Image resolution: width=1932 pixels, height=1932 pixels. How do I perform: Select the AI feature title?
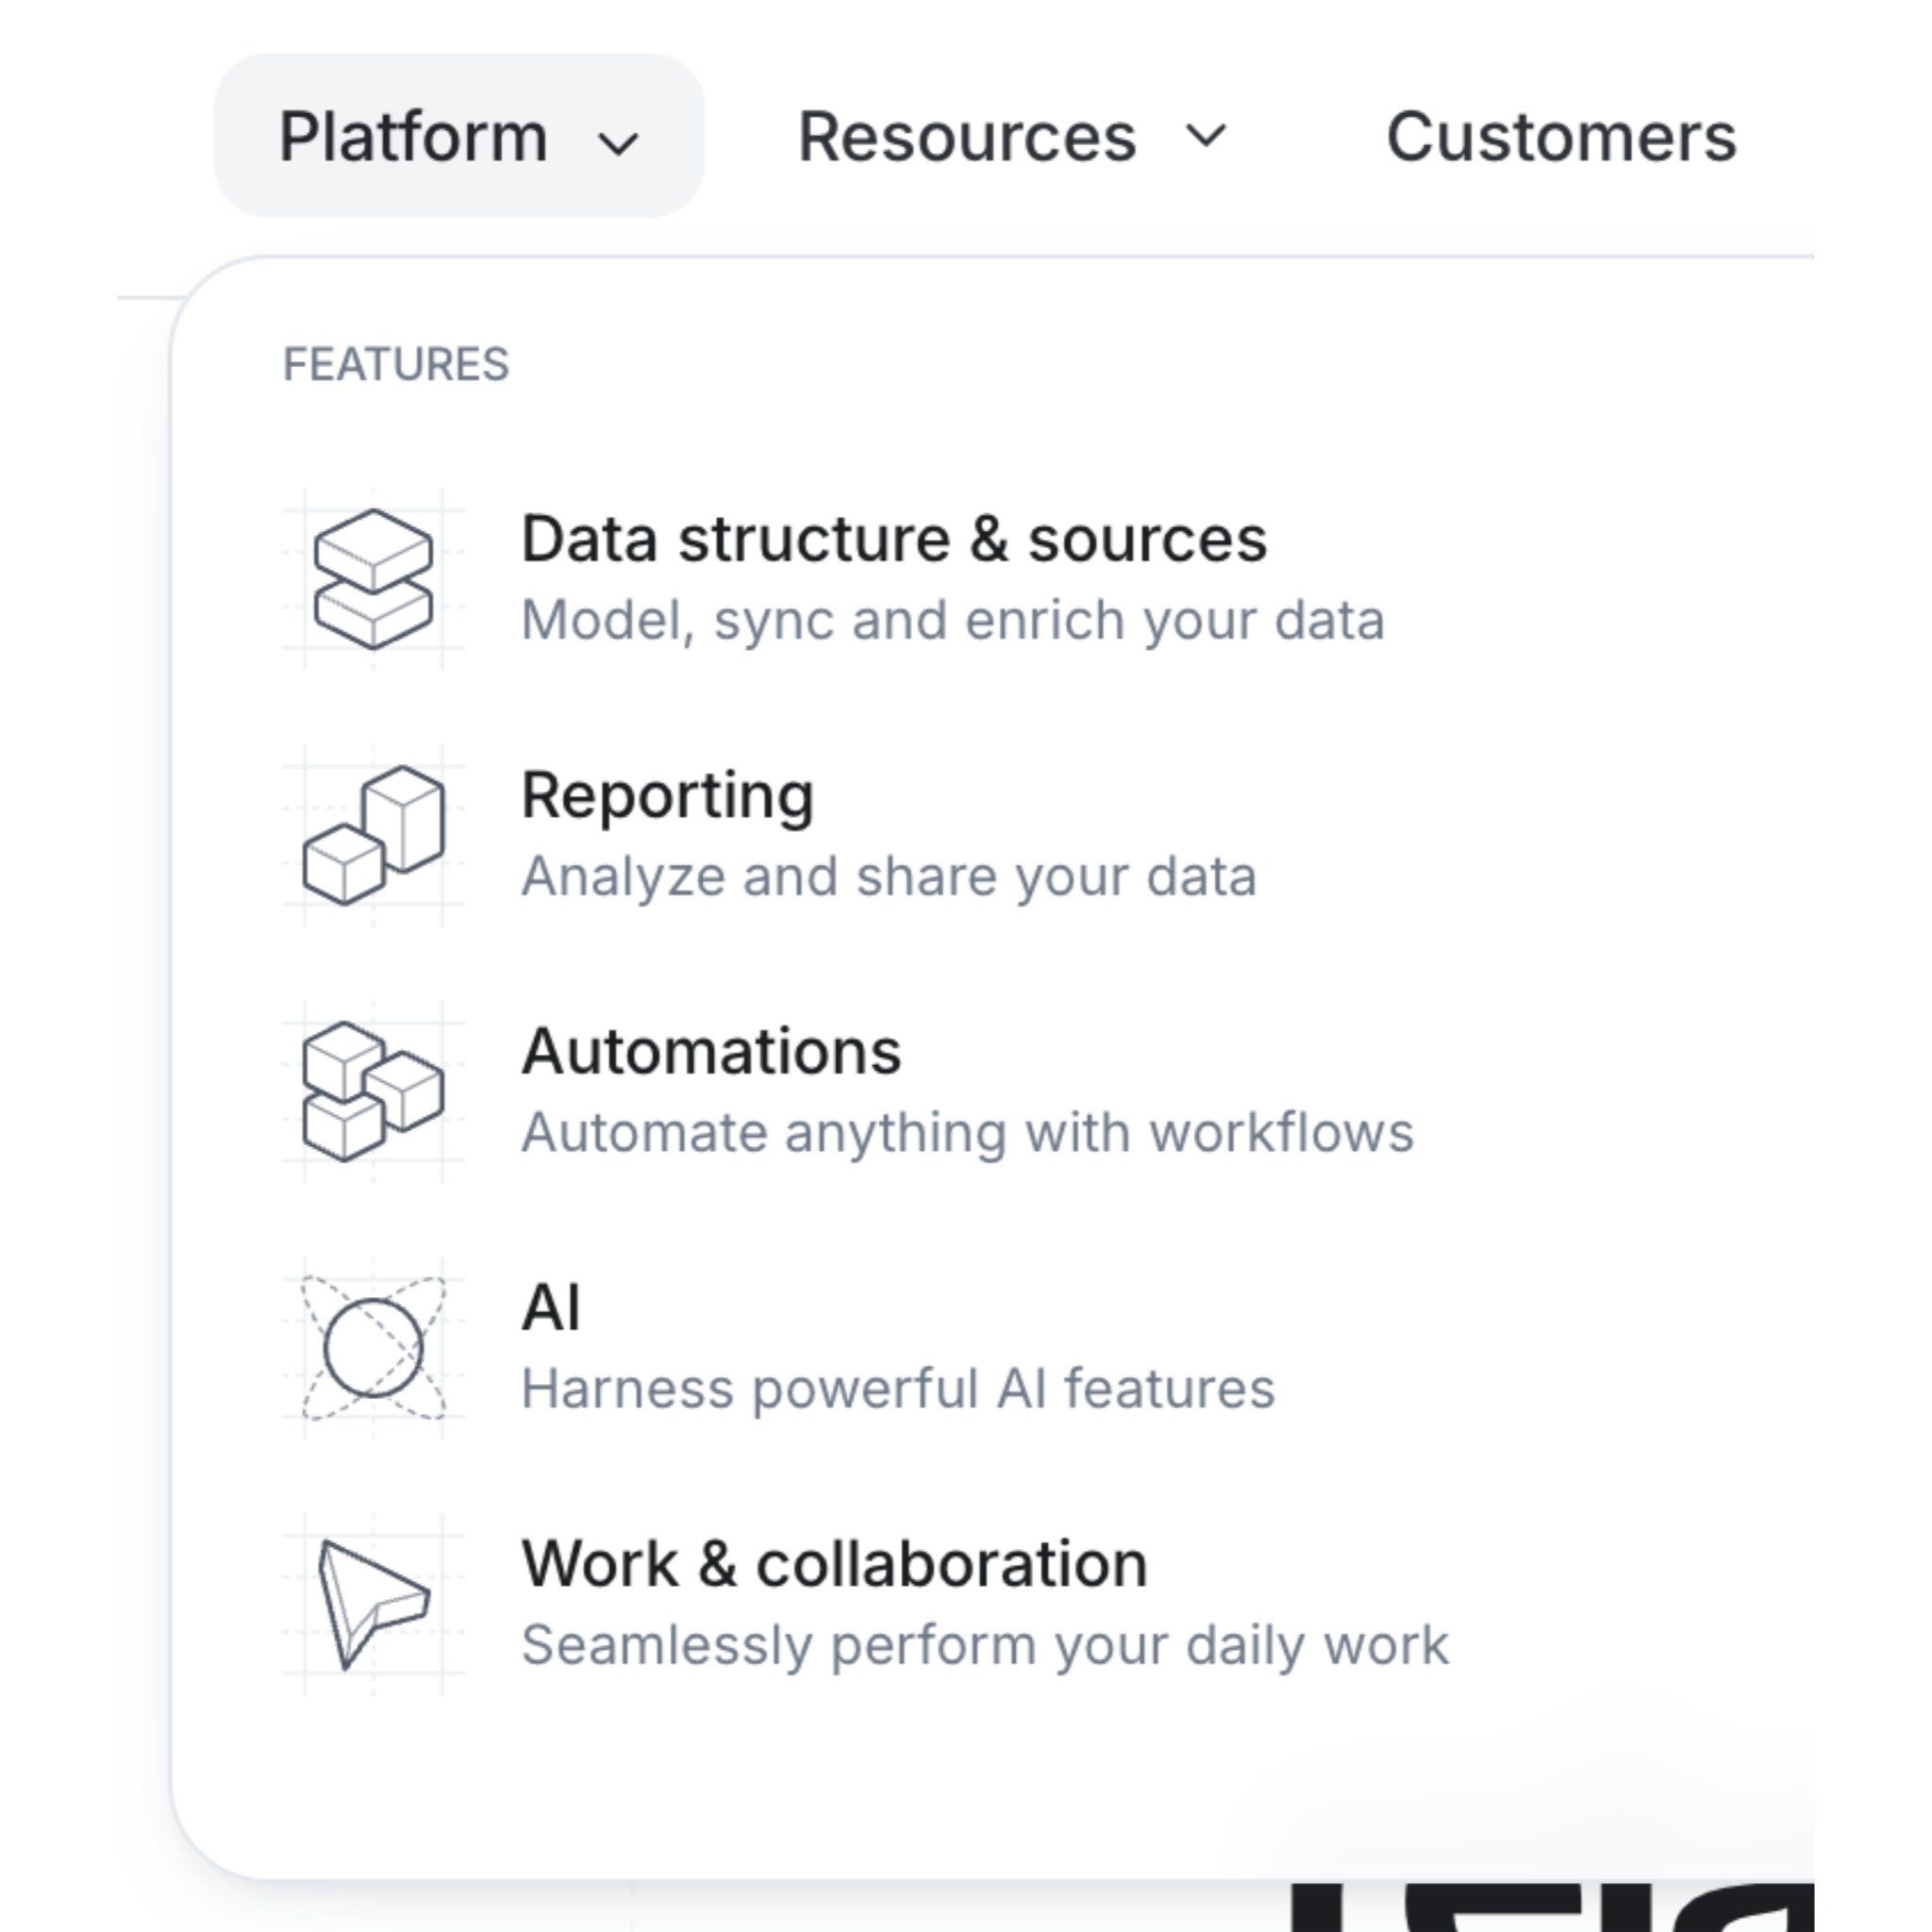pyautogui.click(x=550, y=1308)
